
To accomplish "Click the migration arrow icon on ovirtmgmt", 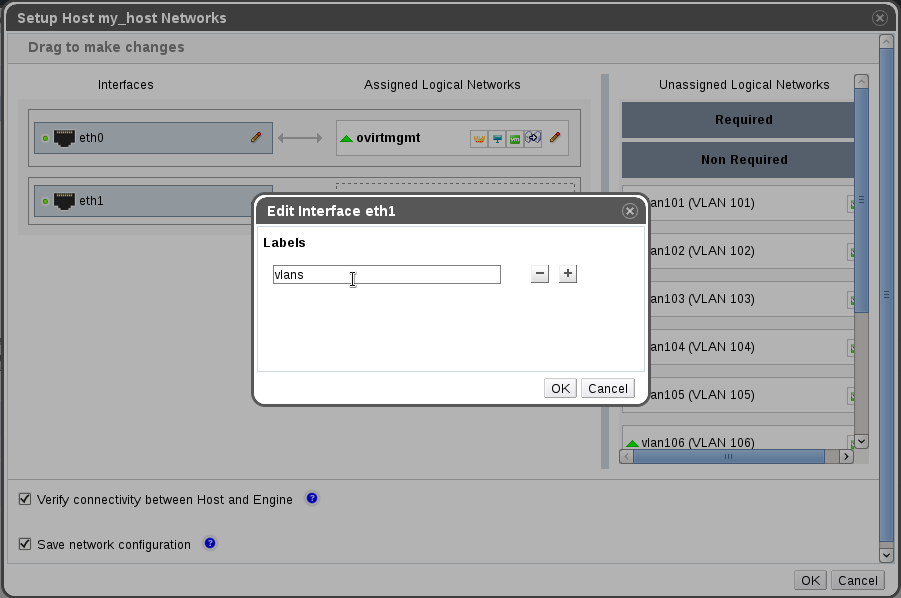I will tap(533, 139).
